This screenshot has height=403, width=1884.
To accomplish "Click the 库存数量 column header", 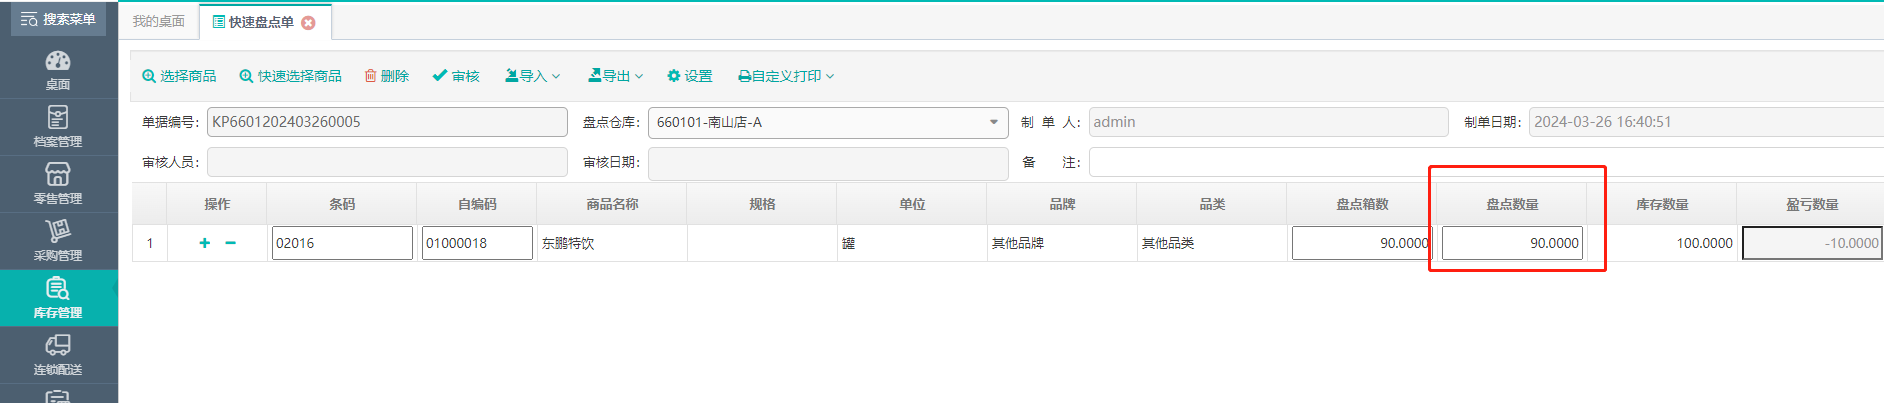I will click(1662, 204).
